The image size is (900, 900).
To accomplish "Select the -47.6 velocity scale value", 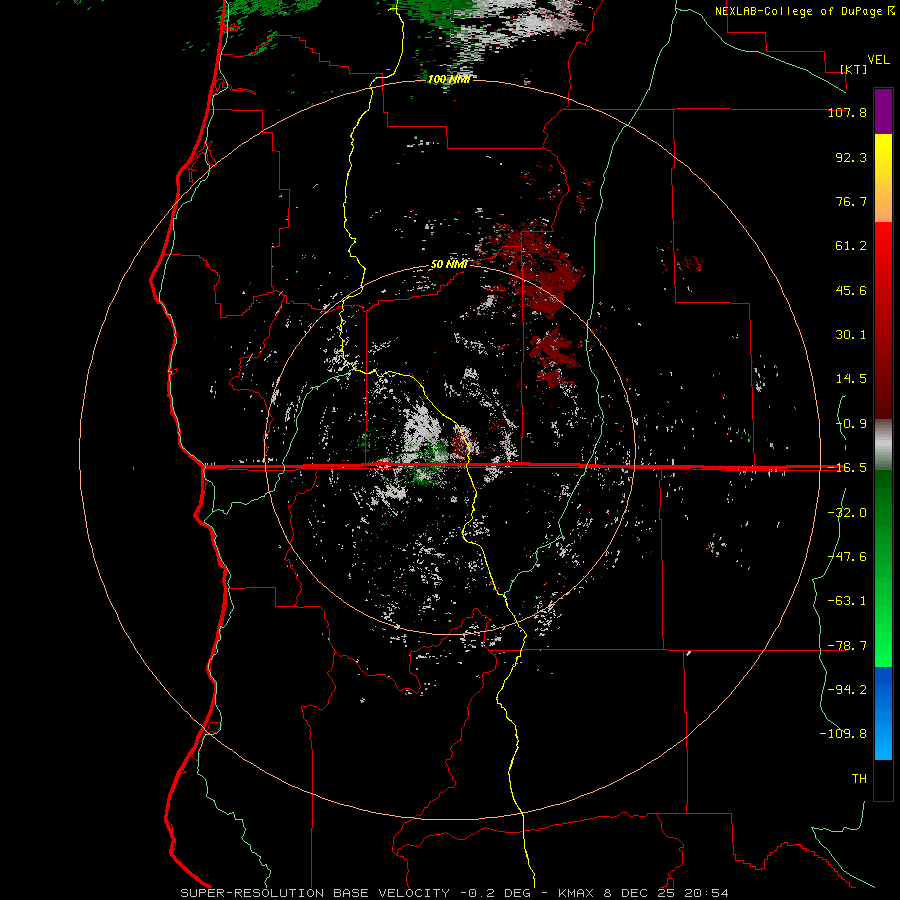I will (x=847, y=557).
